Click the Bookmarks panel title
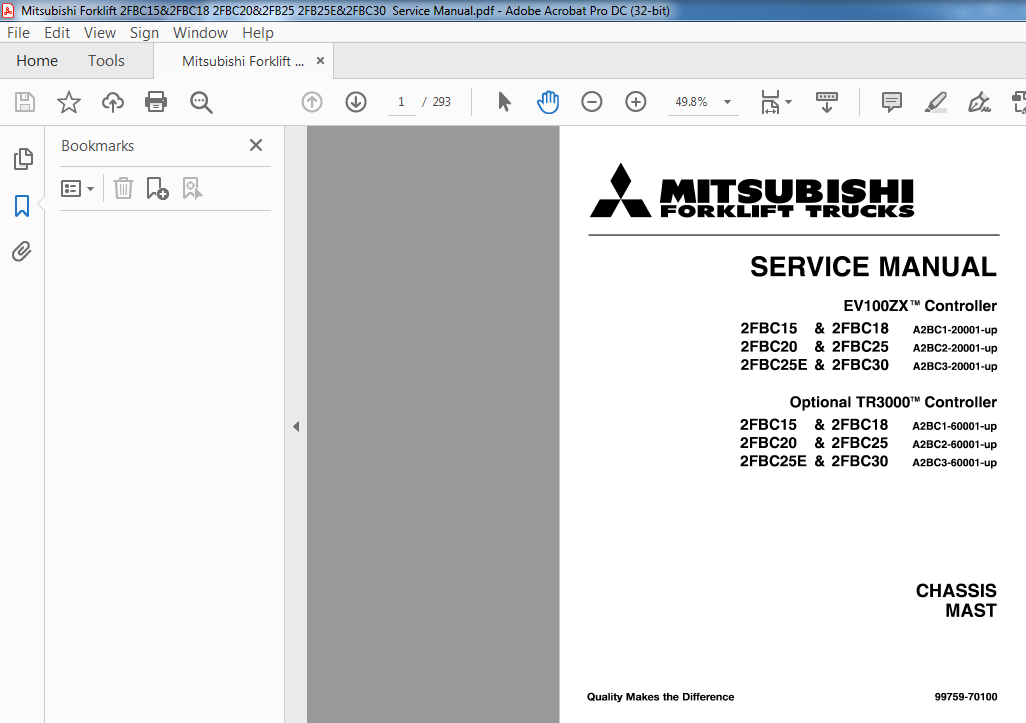Image resolution: width=1026 pixels, height=723 pixels. click(x=97, y=146)
